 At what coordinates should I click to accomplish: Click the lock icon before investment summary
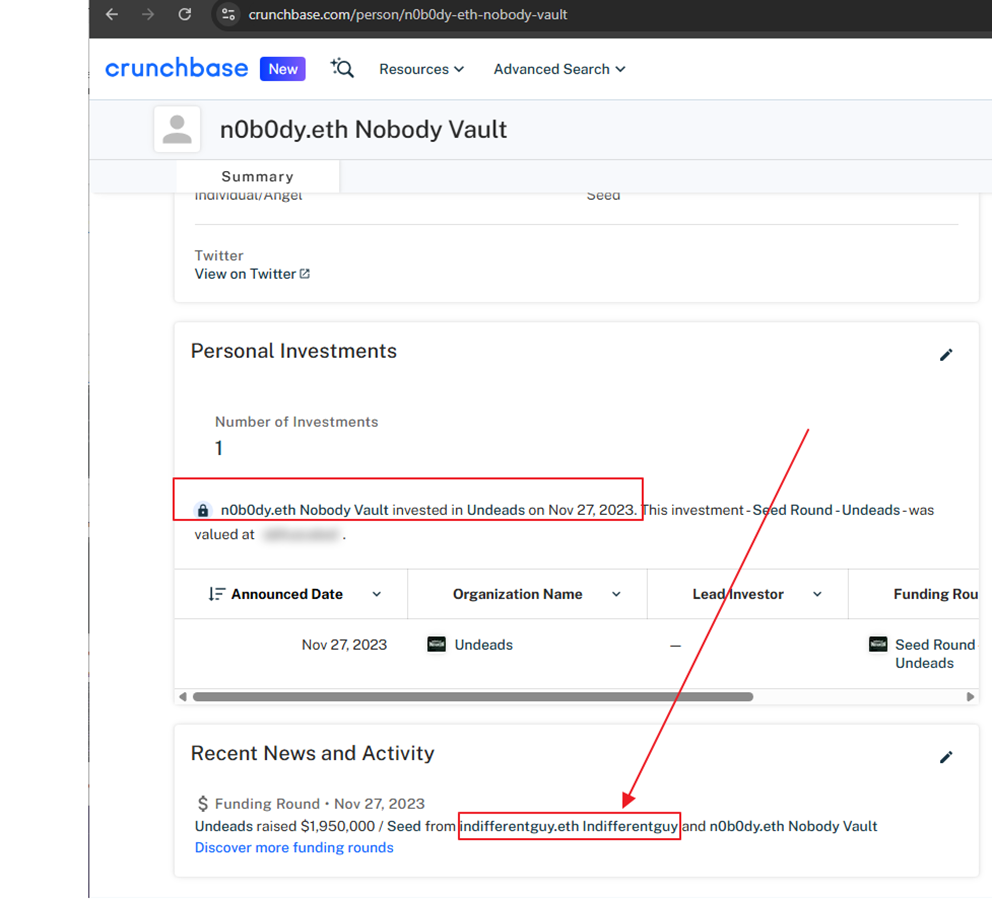click(x=202, y=510)
